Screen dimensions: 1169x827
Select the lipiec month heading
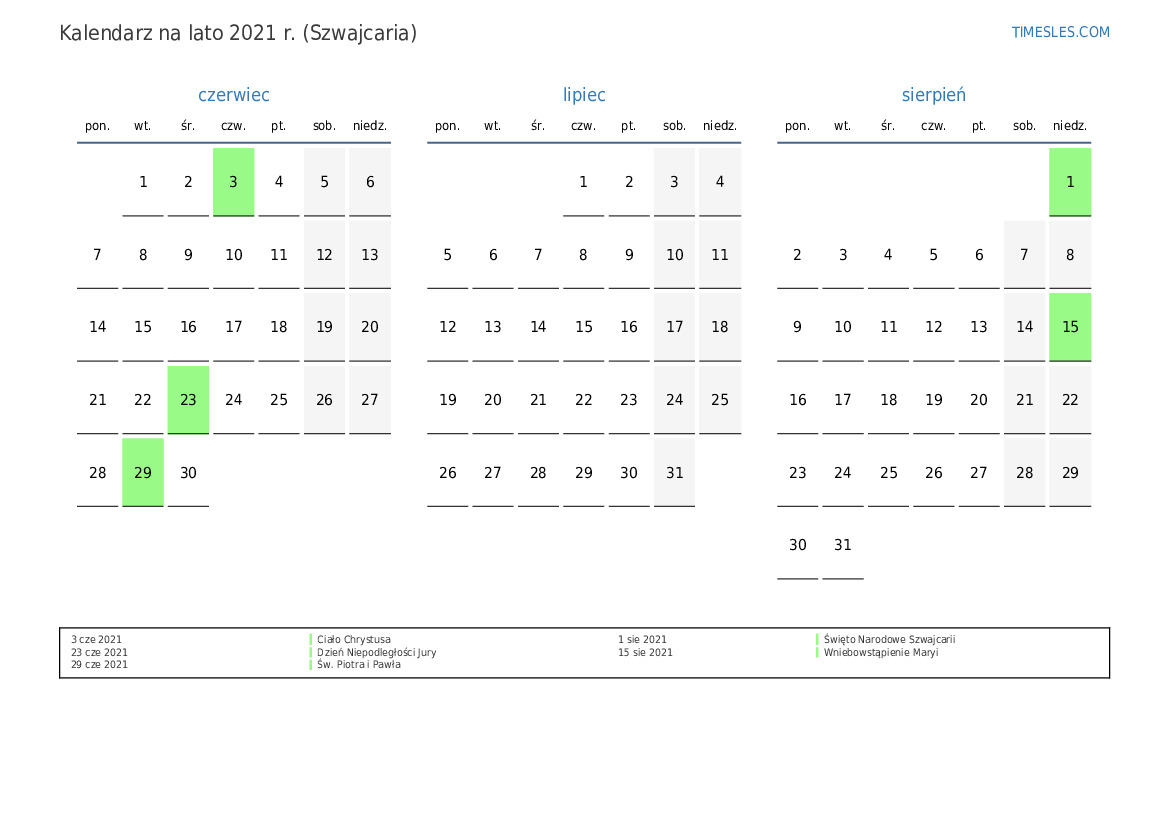(x=584, y=95)
